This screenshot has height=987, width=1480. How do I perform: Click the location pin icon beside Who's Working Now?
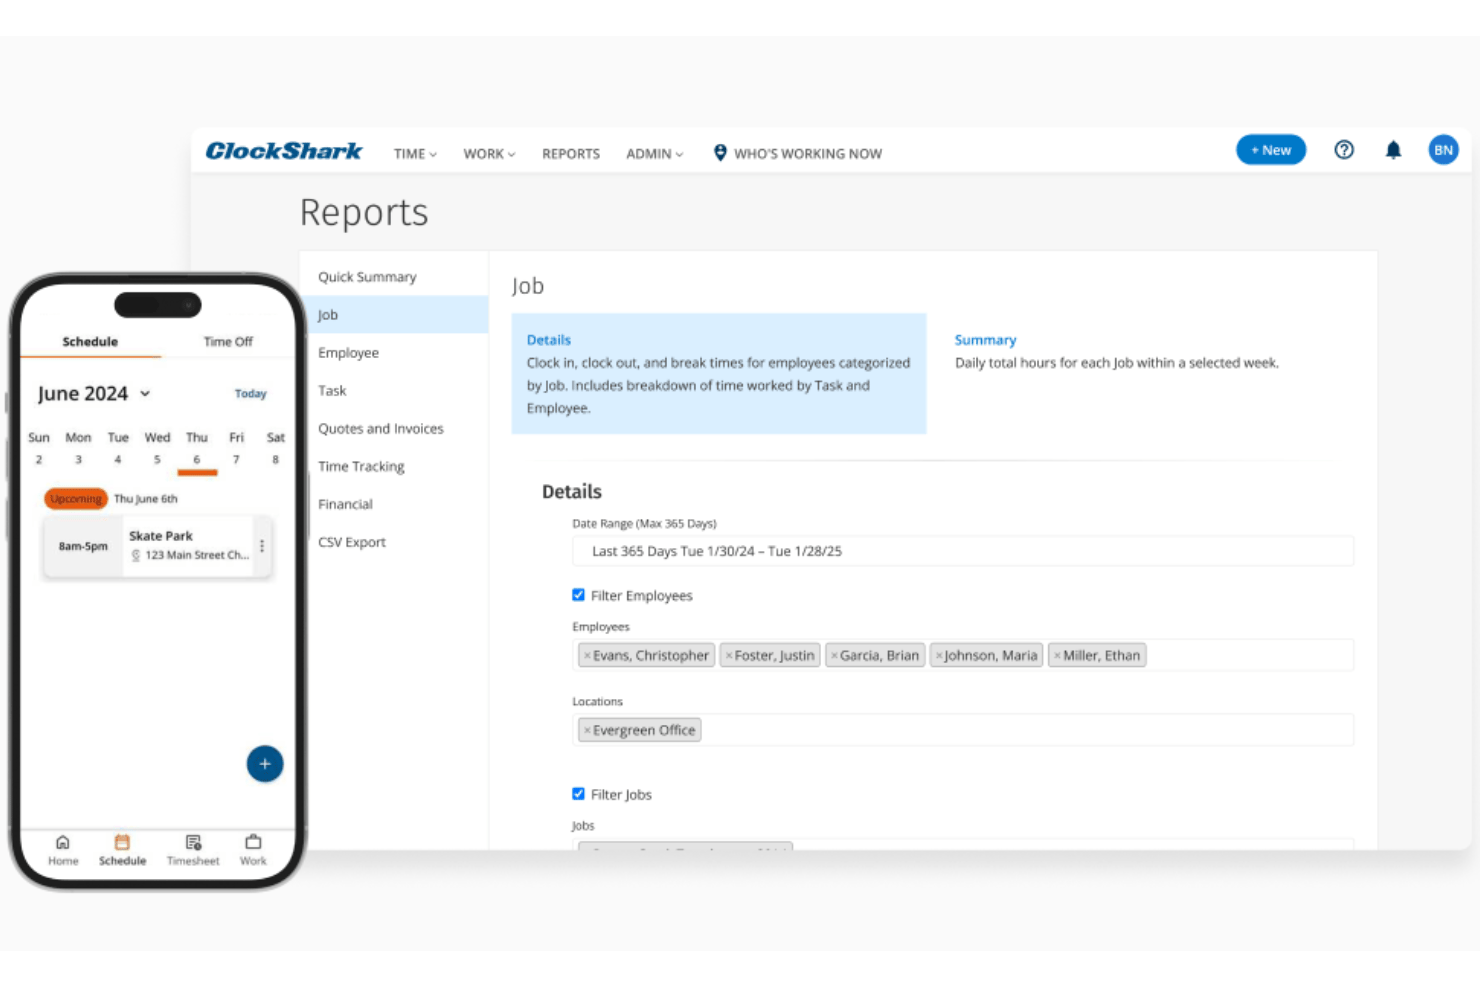click(x=720, y=153)
